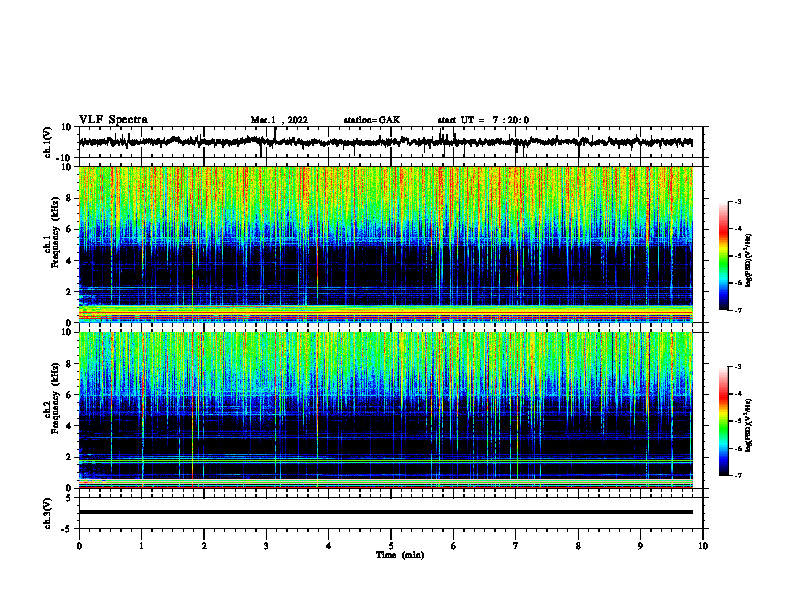Select the "start UT = 7 :20: 0" text
Viewport: 792px width, 612px height.
click(483, 120)
